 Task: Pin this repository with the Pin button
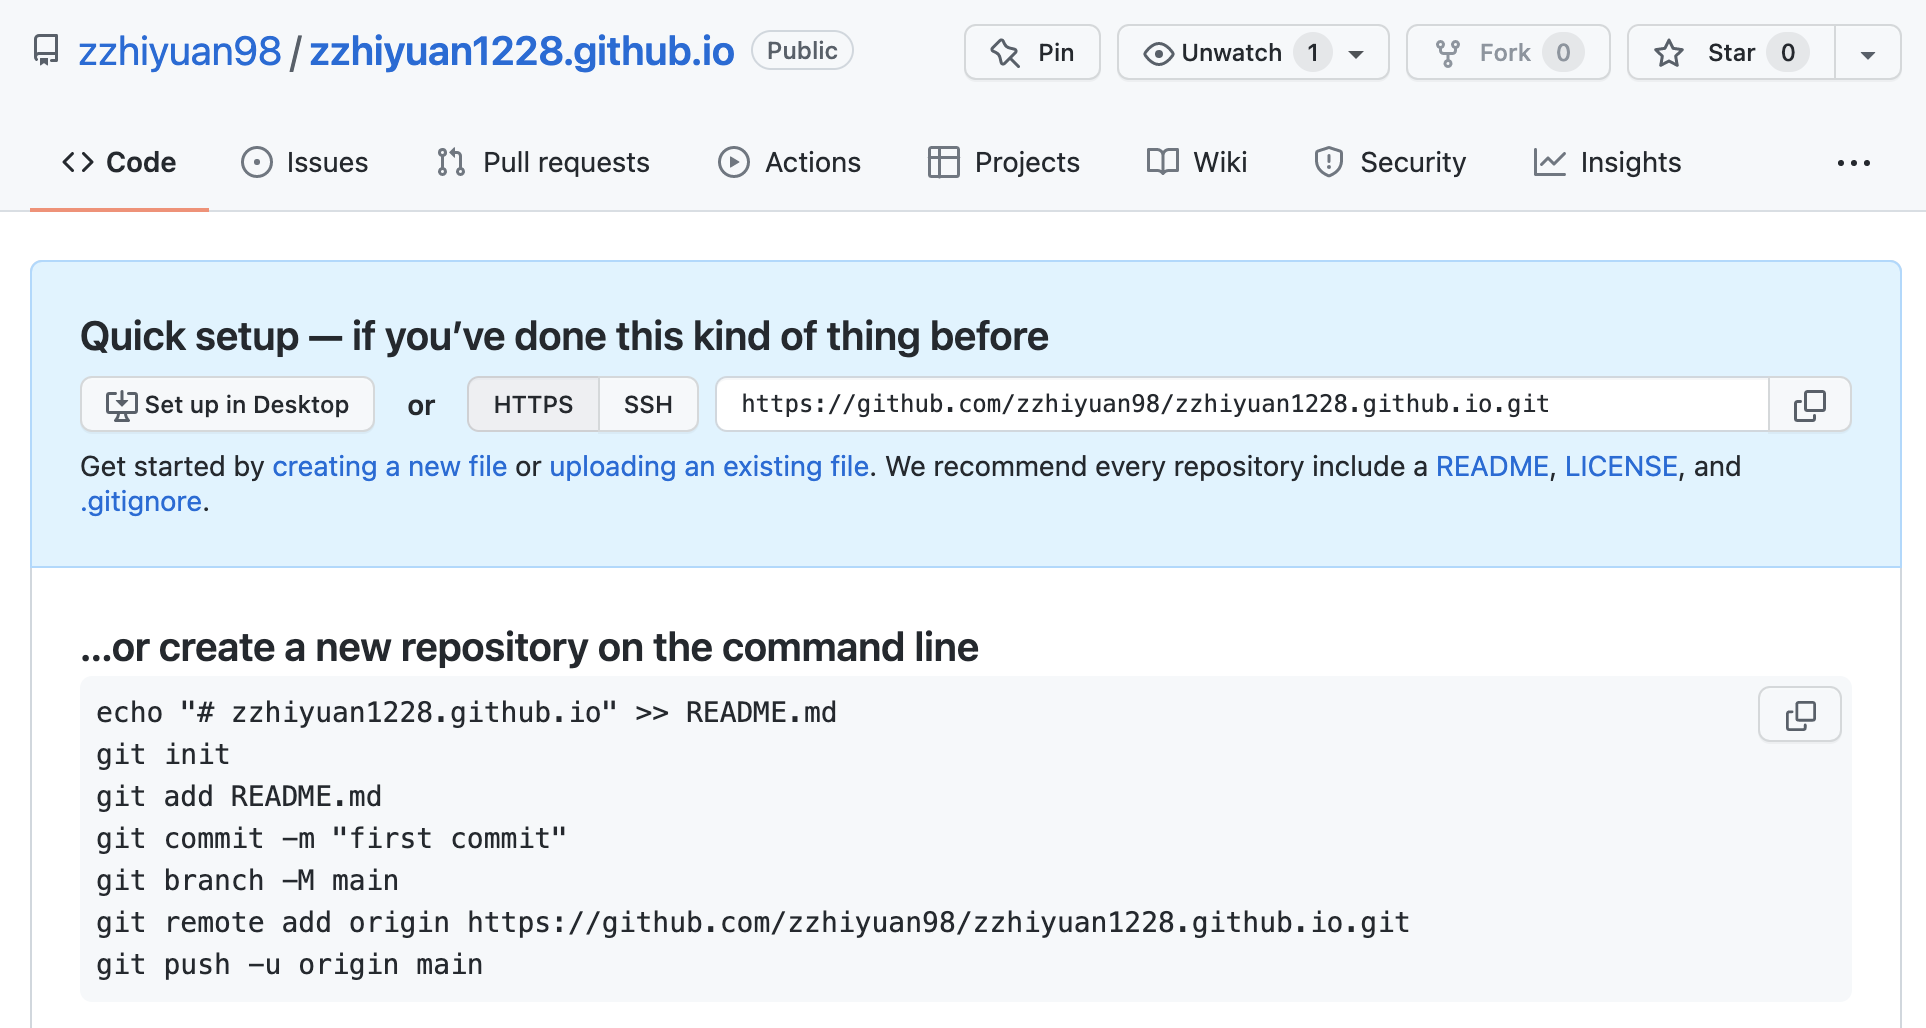point(1032,52)
